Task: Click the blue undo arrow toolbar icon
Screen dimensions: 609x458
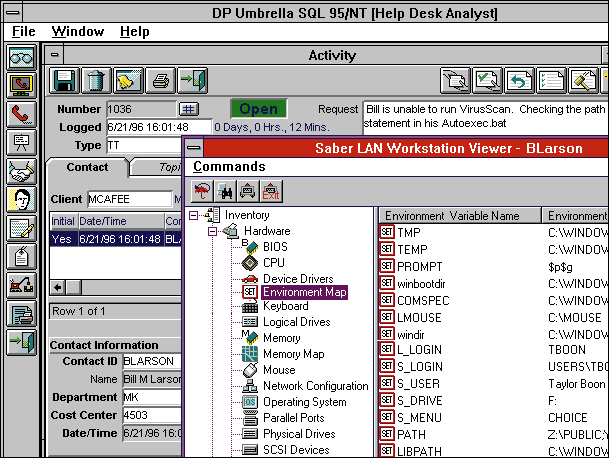Action: click(519, 81)
